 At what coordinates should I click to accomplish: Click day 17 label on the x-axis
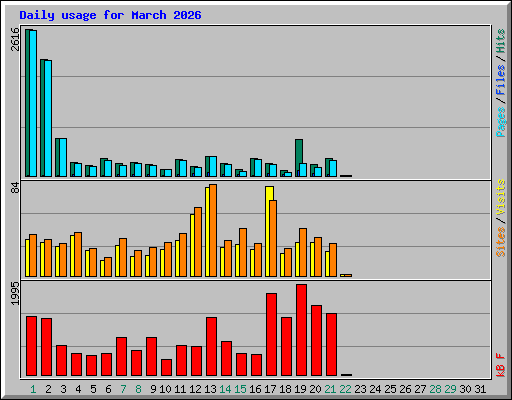pyautogui.click(x=270, y=389)
